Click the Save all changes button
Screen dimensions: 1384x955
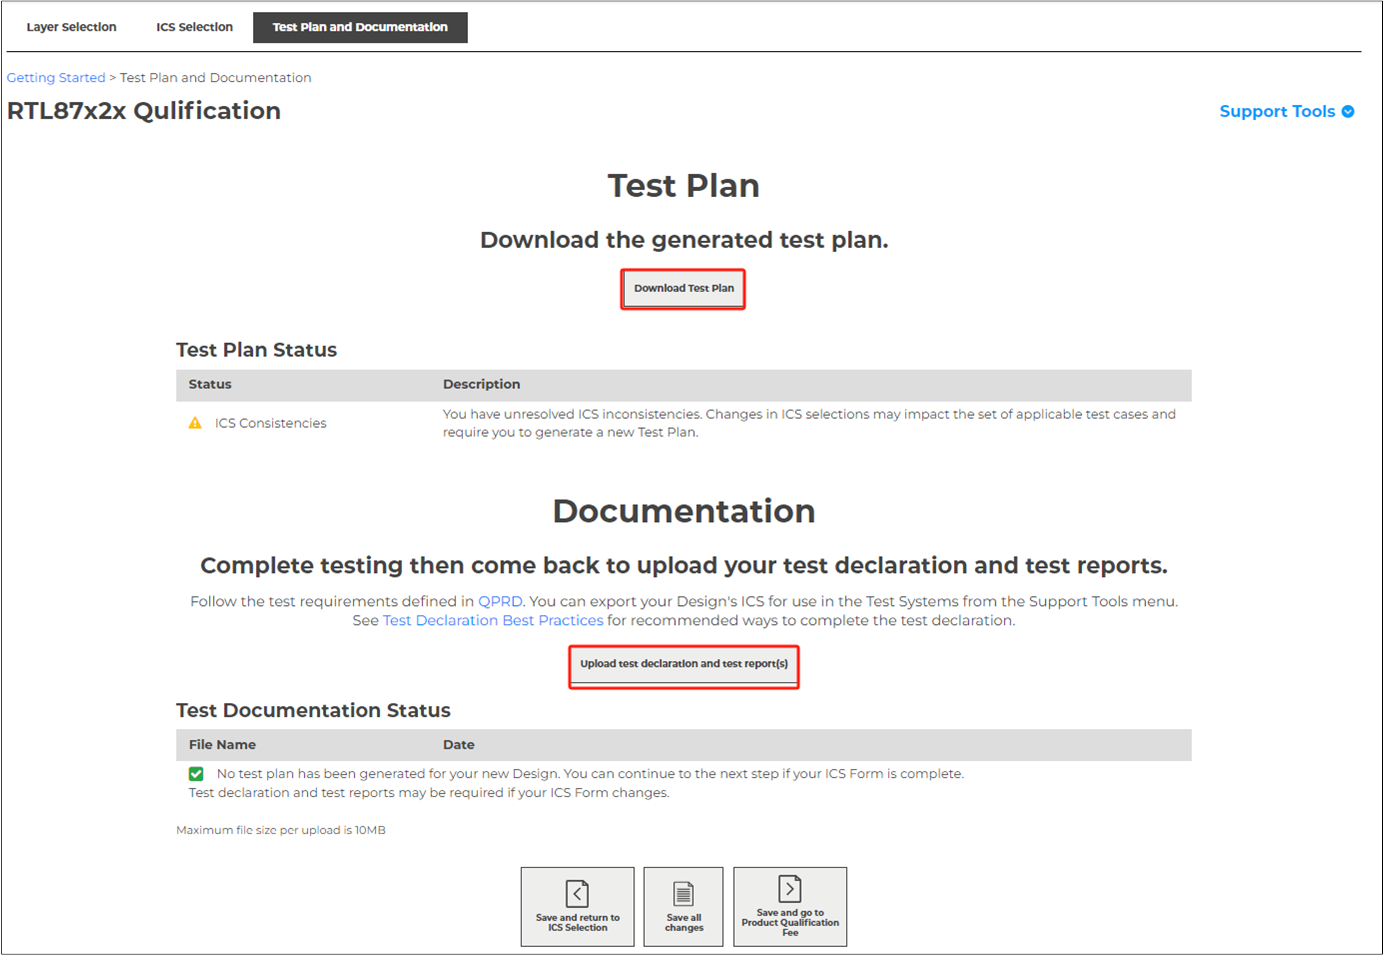click(x=683, y=906)
